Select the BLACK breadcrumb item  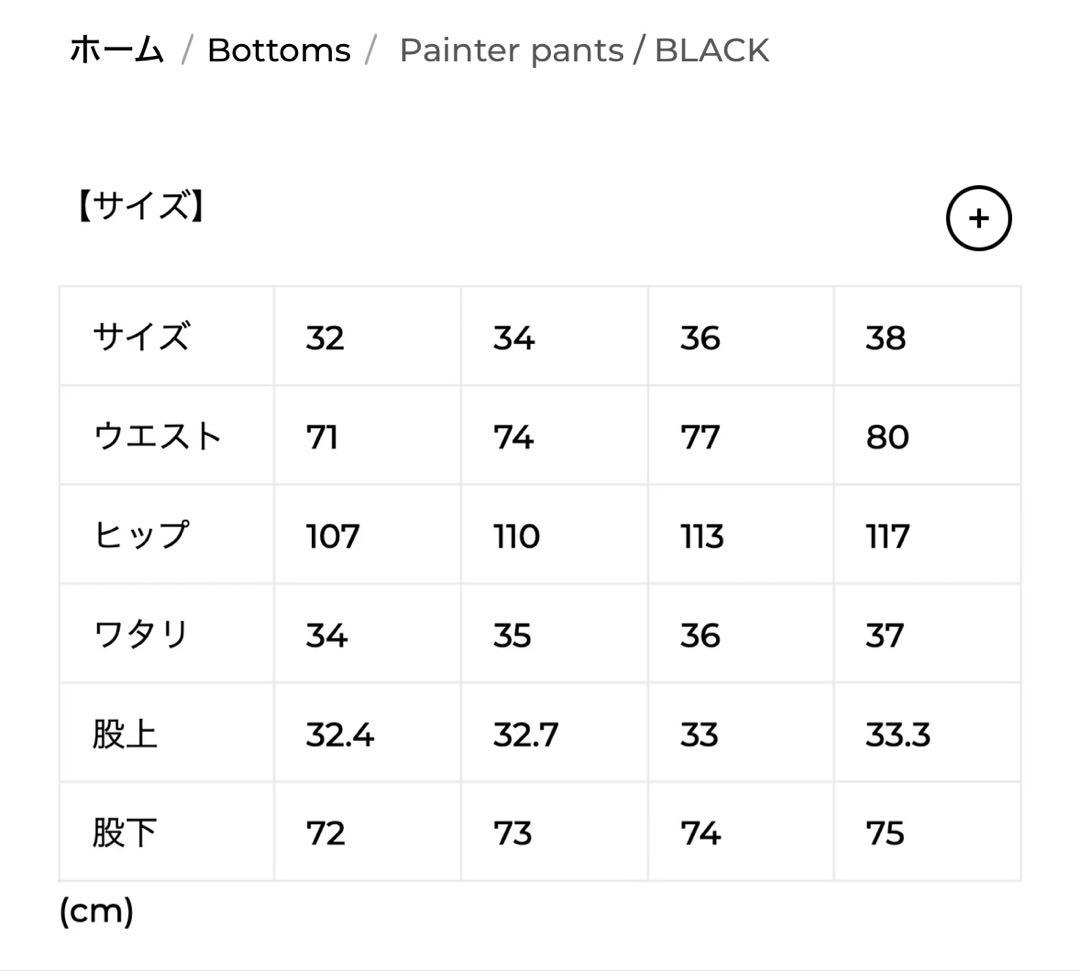(x=713, y=49)
